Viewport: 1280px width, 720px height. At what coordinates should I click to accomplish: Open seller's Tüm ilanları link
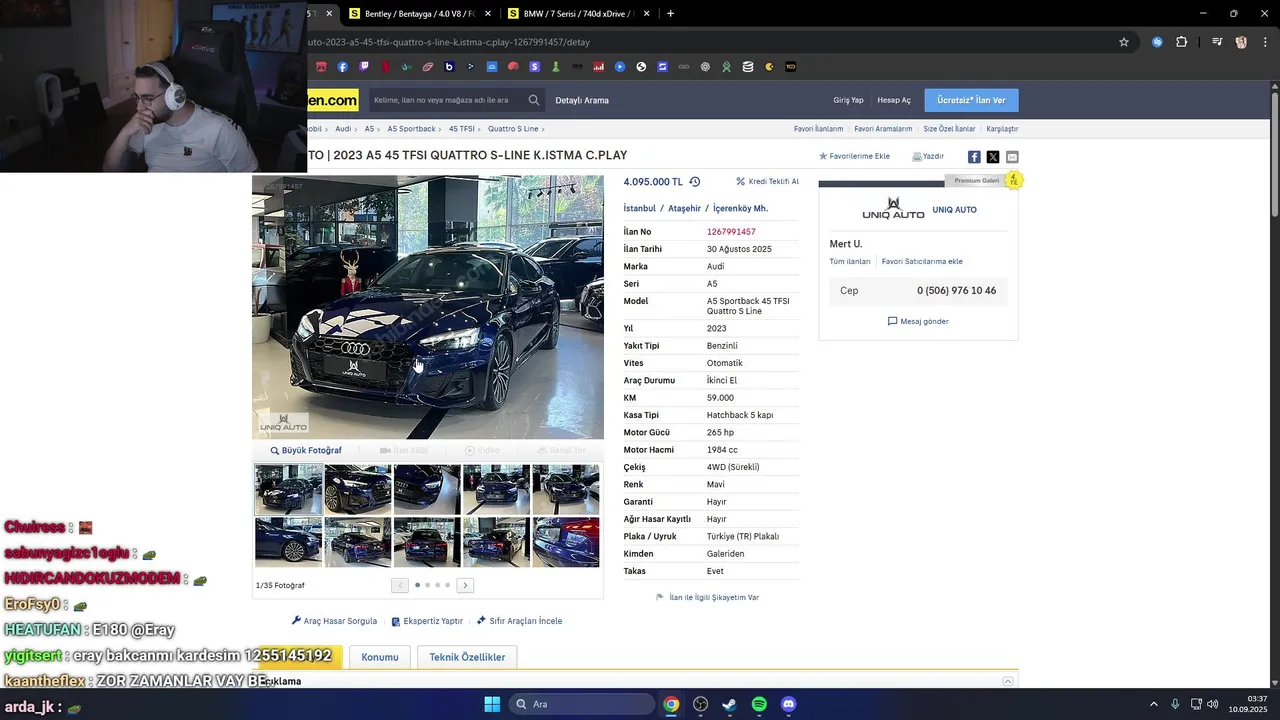point(850,262)
